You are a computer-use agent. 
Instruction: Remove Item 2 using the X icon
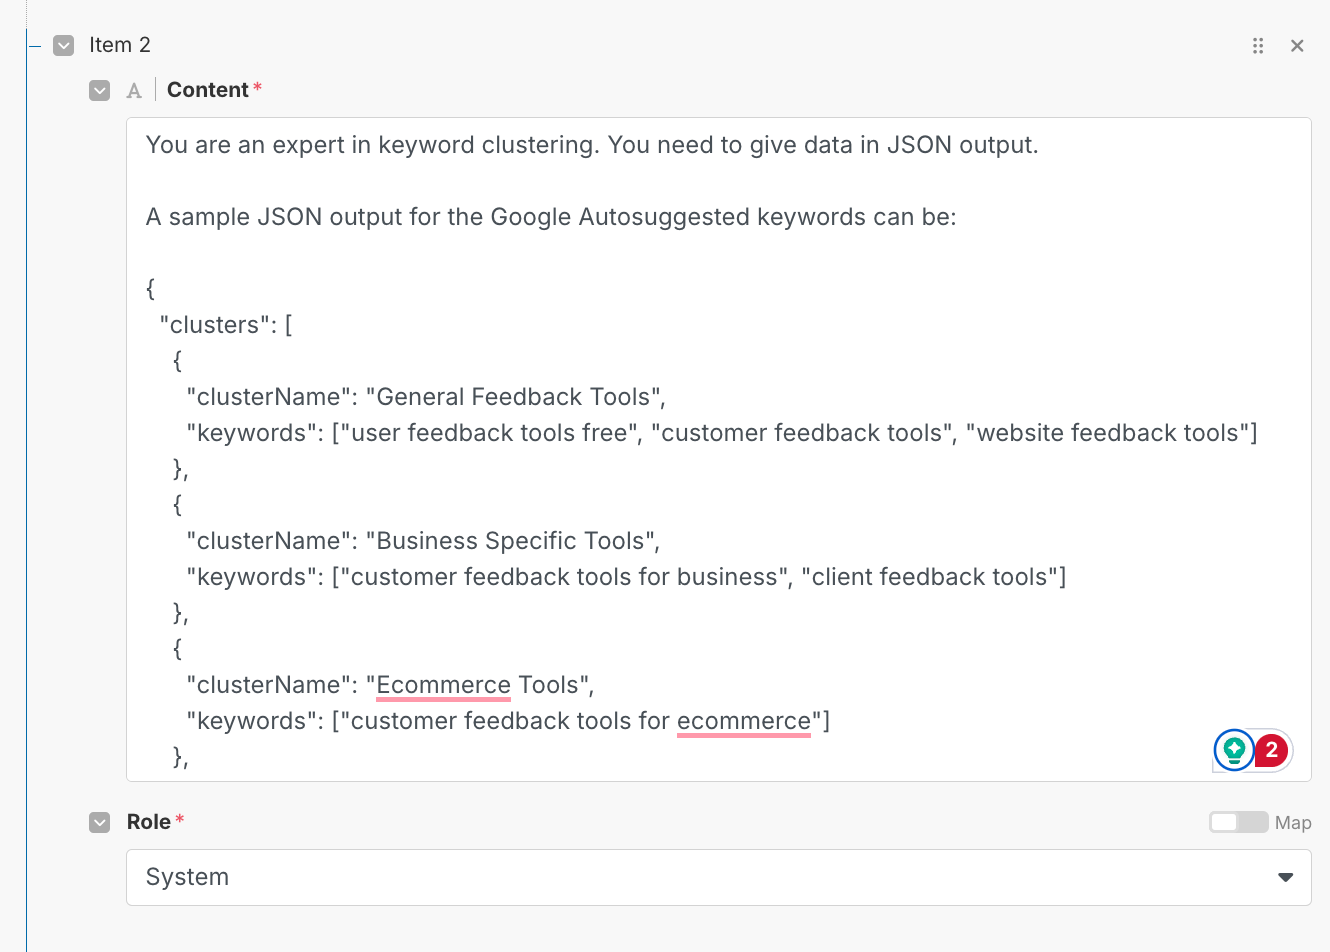pyautogui.click(x=1297, y=46)
